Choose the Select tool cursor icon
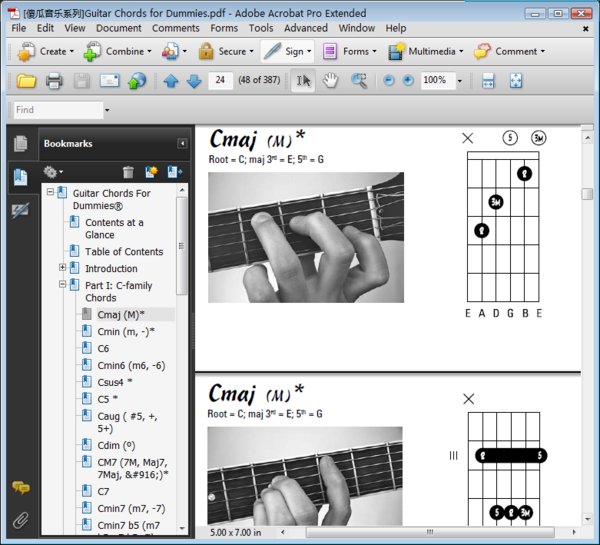Viewport: 600px width, 545px height. coord(303,81)
